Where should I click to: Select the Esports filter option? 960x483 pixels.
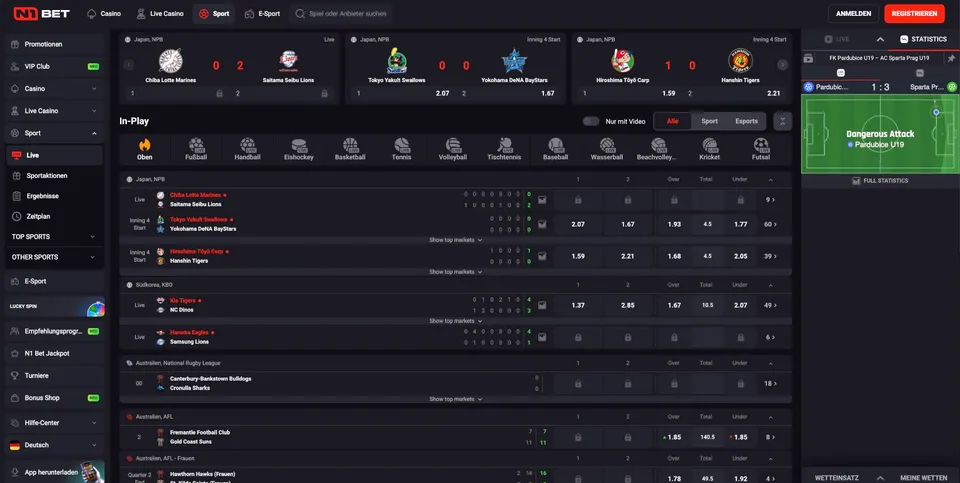(x=746, y=121)
